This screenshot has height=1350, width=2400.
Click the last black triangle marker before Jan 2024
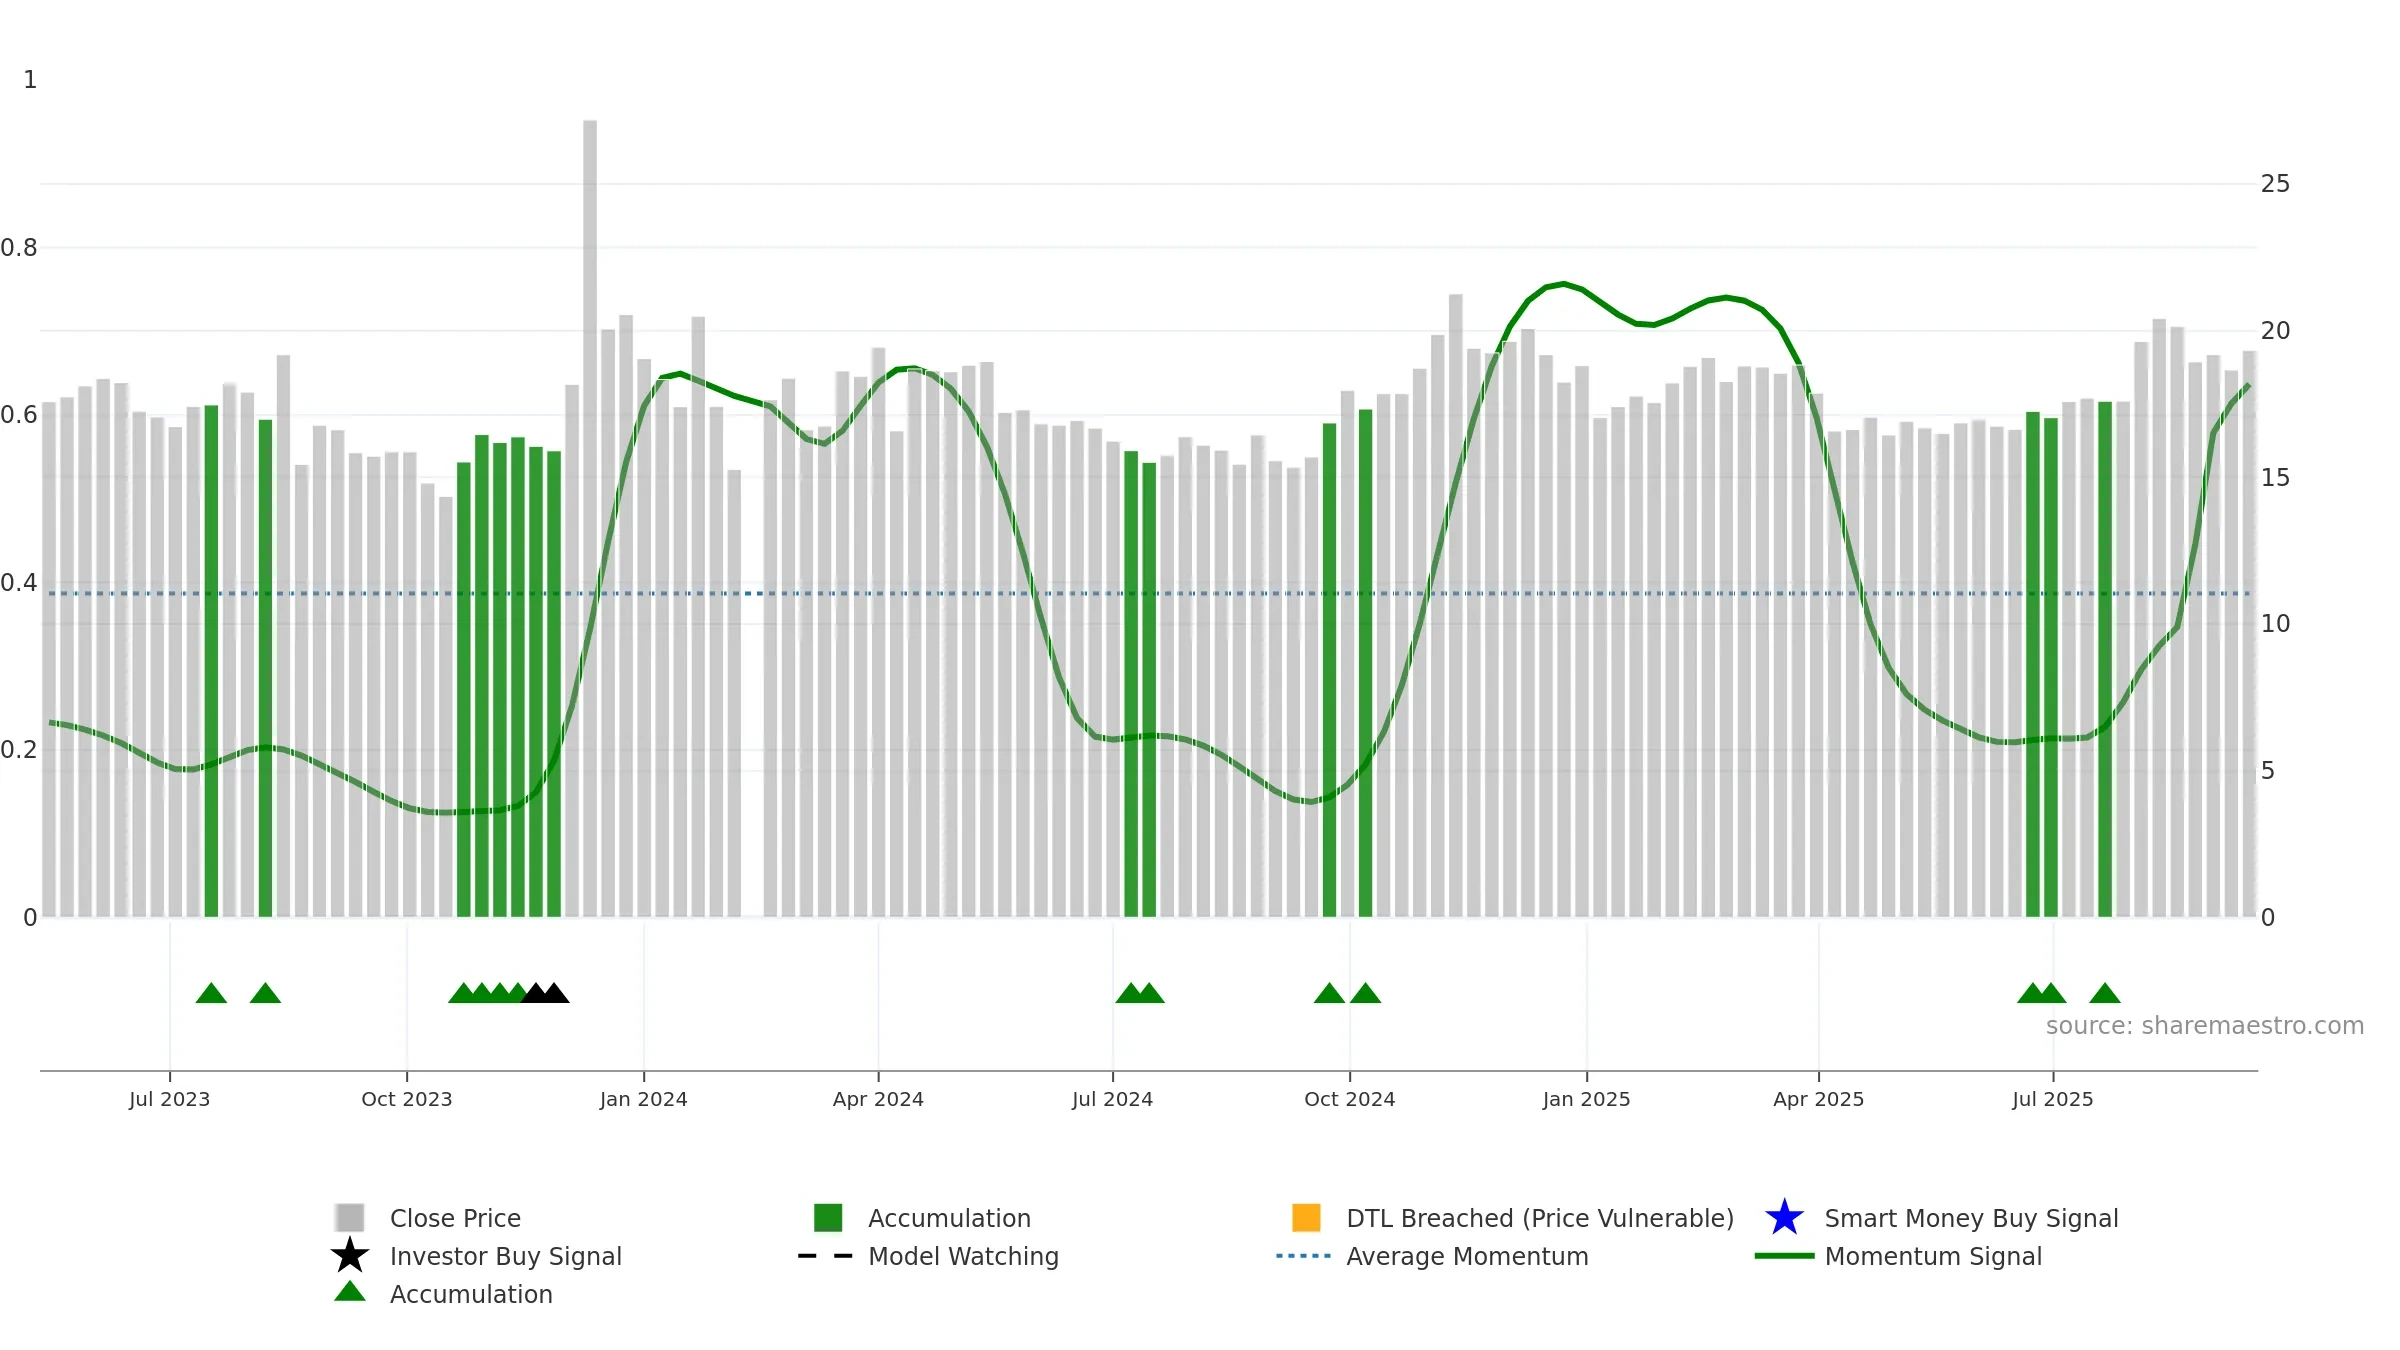[x=554, y=993]
